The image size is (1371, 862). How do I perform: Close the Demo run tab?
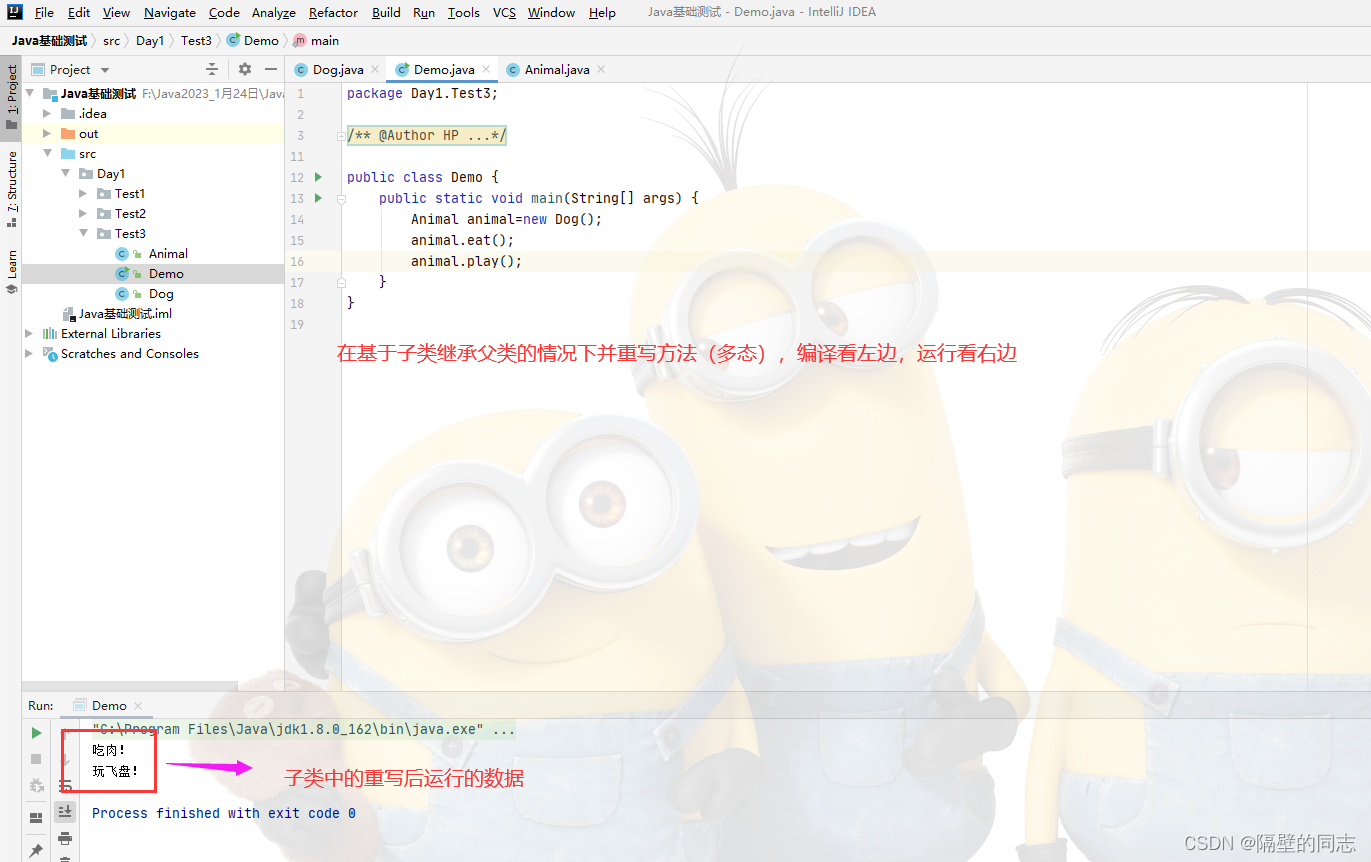click(x=138, y=706)
